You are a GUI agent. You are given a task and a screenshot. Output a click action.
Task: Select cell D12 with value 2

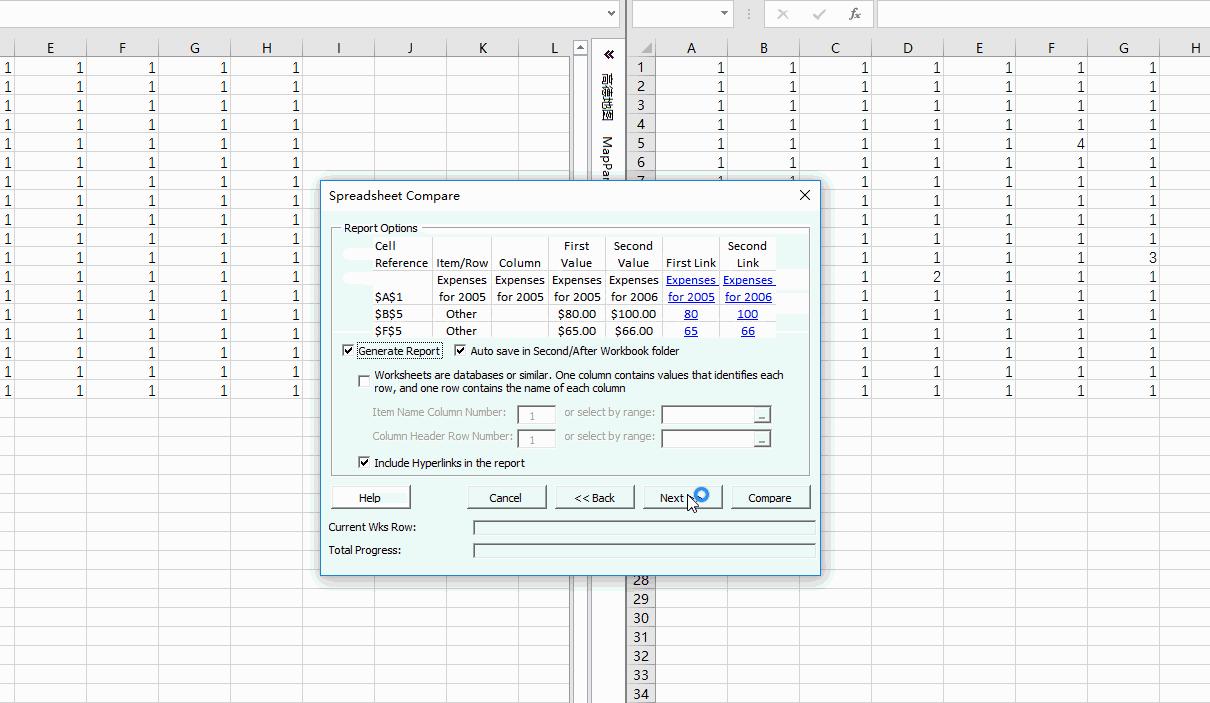tap(907, 277)
